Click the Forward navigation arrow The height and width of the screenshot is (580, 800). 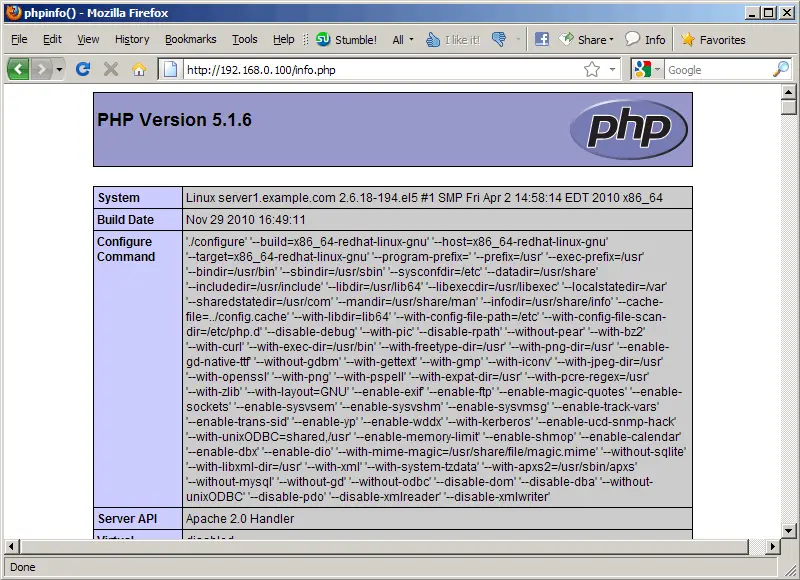[x=42, y=69]
